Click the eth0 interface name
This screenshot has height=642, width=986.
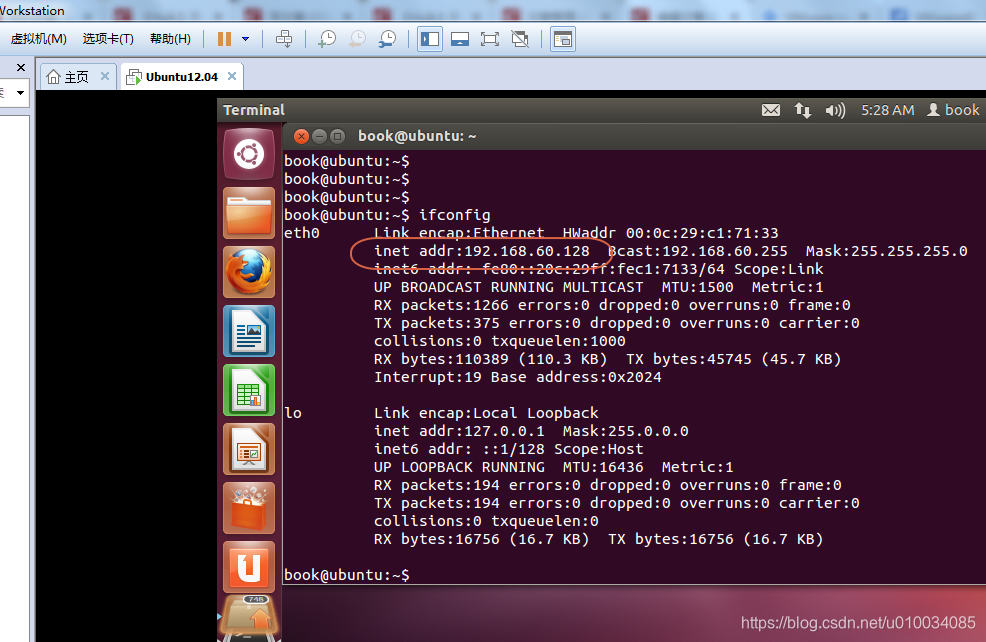coord(302,233)
